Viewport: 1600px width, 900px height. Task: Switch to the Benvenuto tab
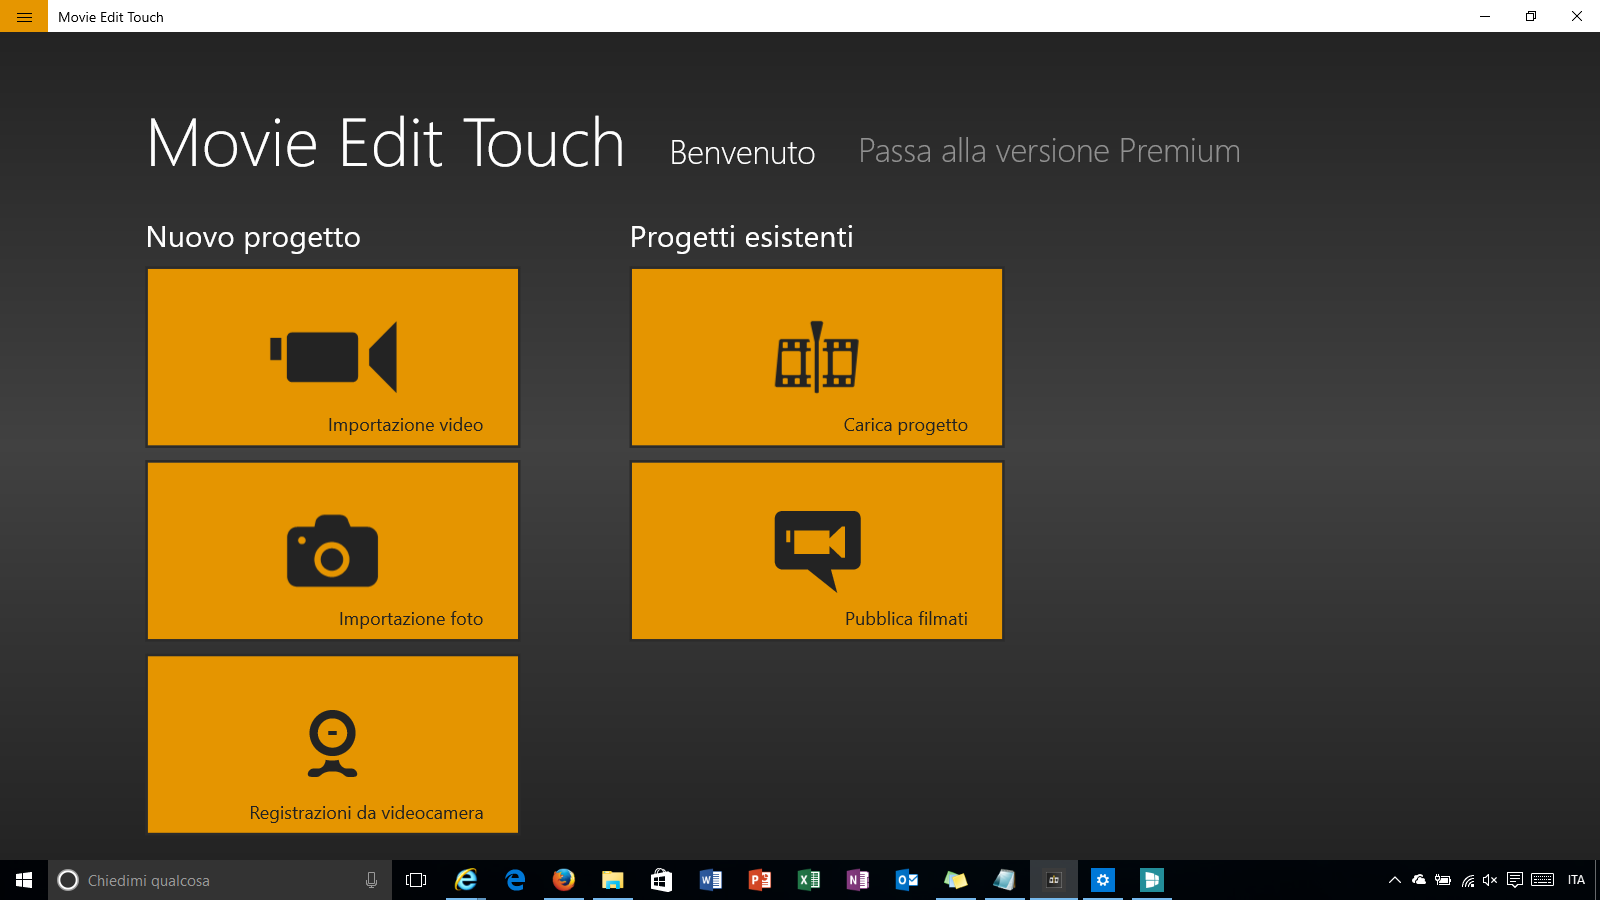[x=742, y=152]
